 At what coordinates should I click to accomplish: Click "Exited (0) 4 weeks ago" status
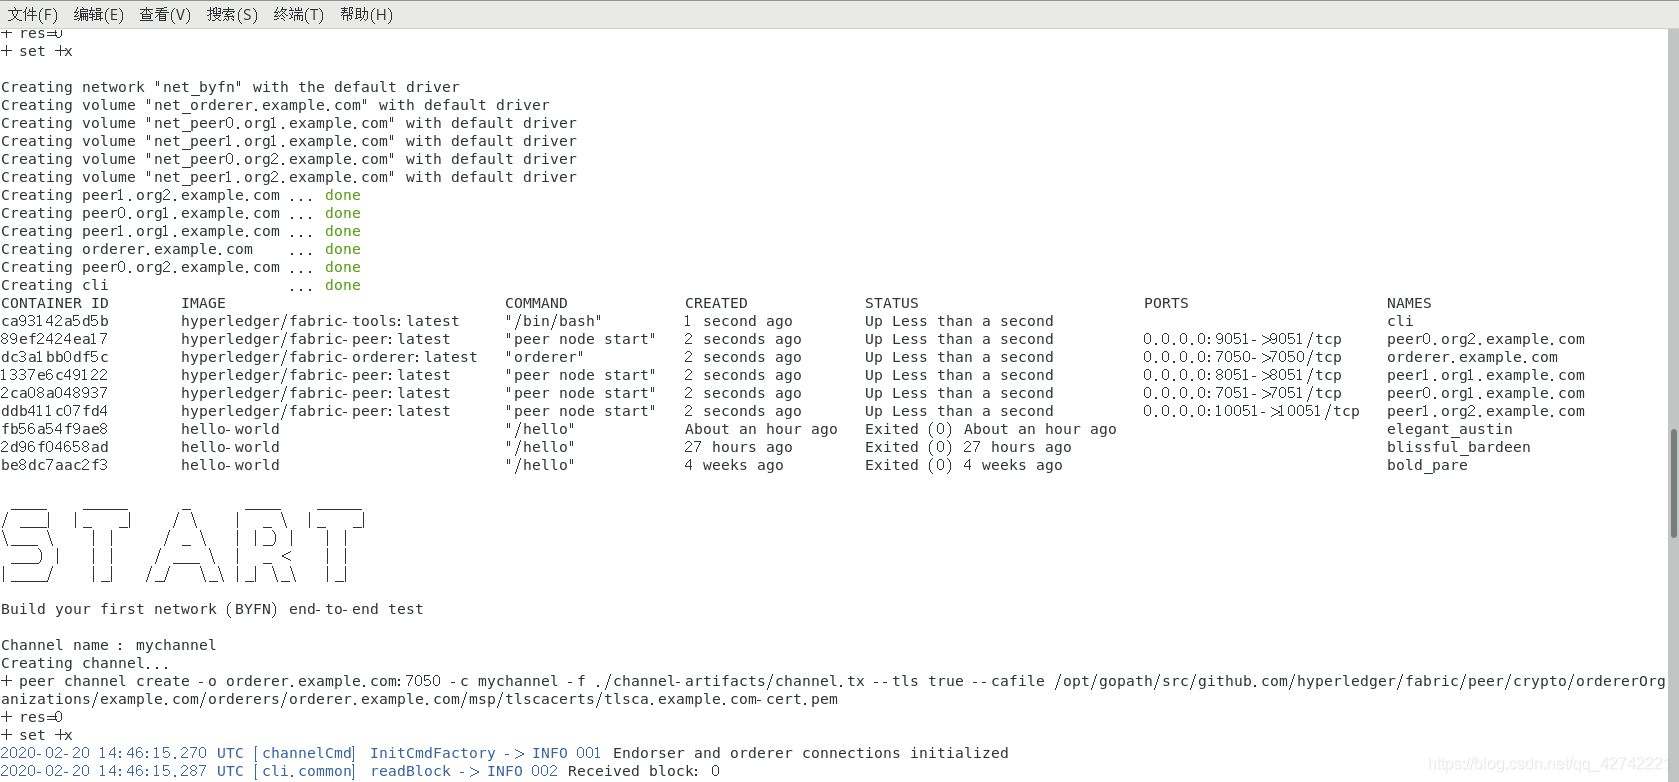[x=964, y=465]
